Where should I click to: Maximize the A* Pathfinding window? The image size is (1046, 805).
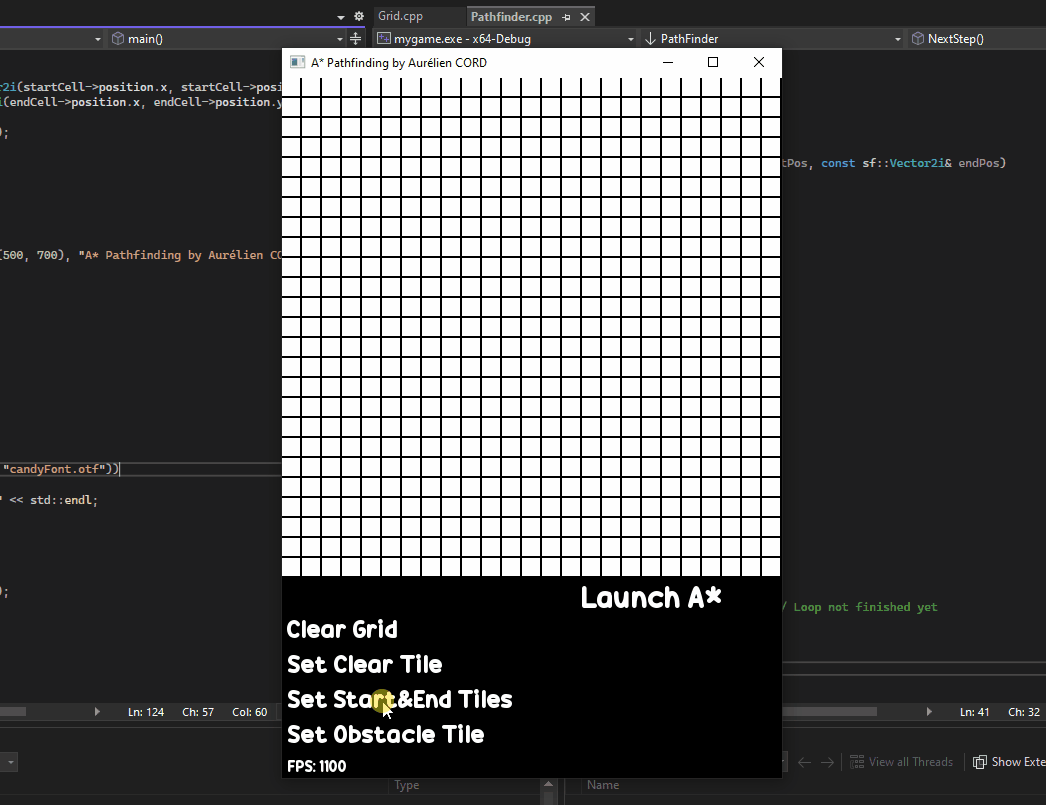713,62
